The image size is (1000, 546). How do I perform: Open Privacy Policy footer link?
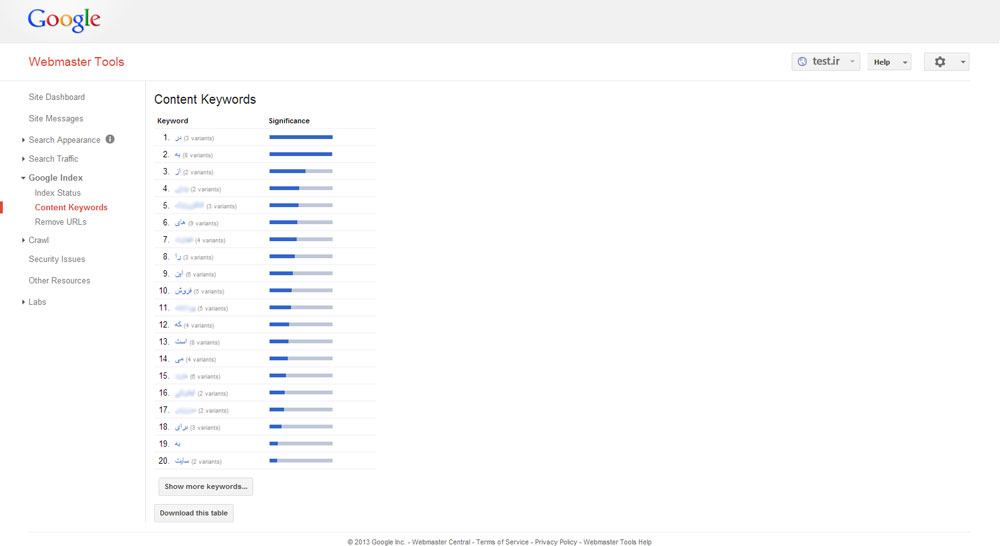click(x=556, y=542)
